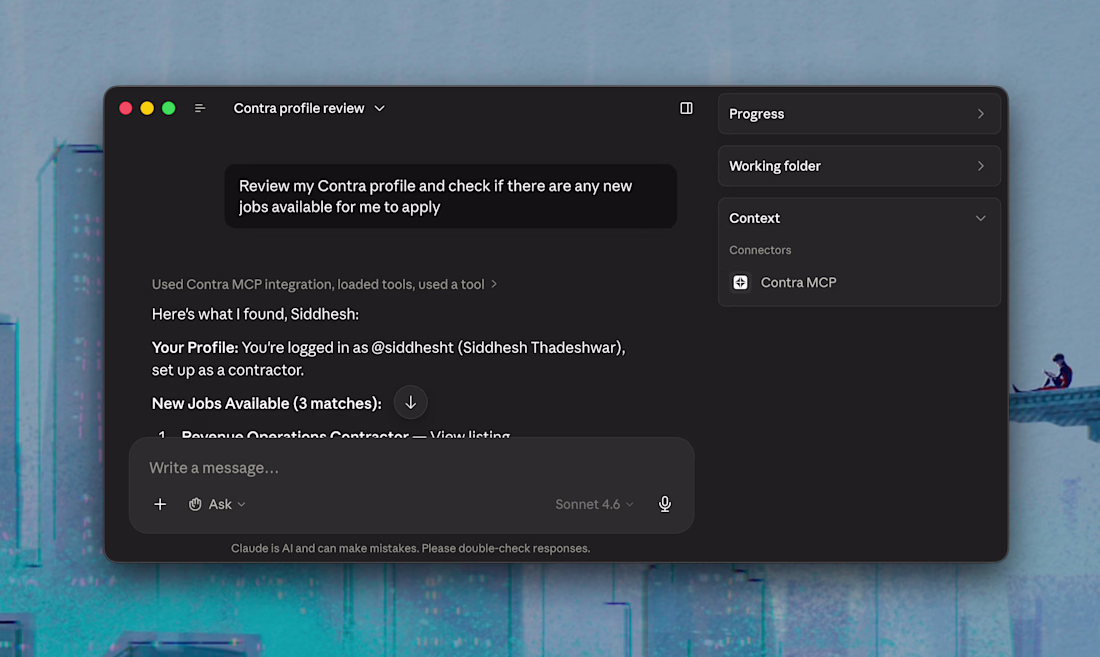Click 'New Jobs Available (3 matches):' text
Image resolution: width=1100 pixels, height=657 pixels.
(x=267, y=403)
